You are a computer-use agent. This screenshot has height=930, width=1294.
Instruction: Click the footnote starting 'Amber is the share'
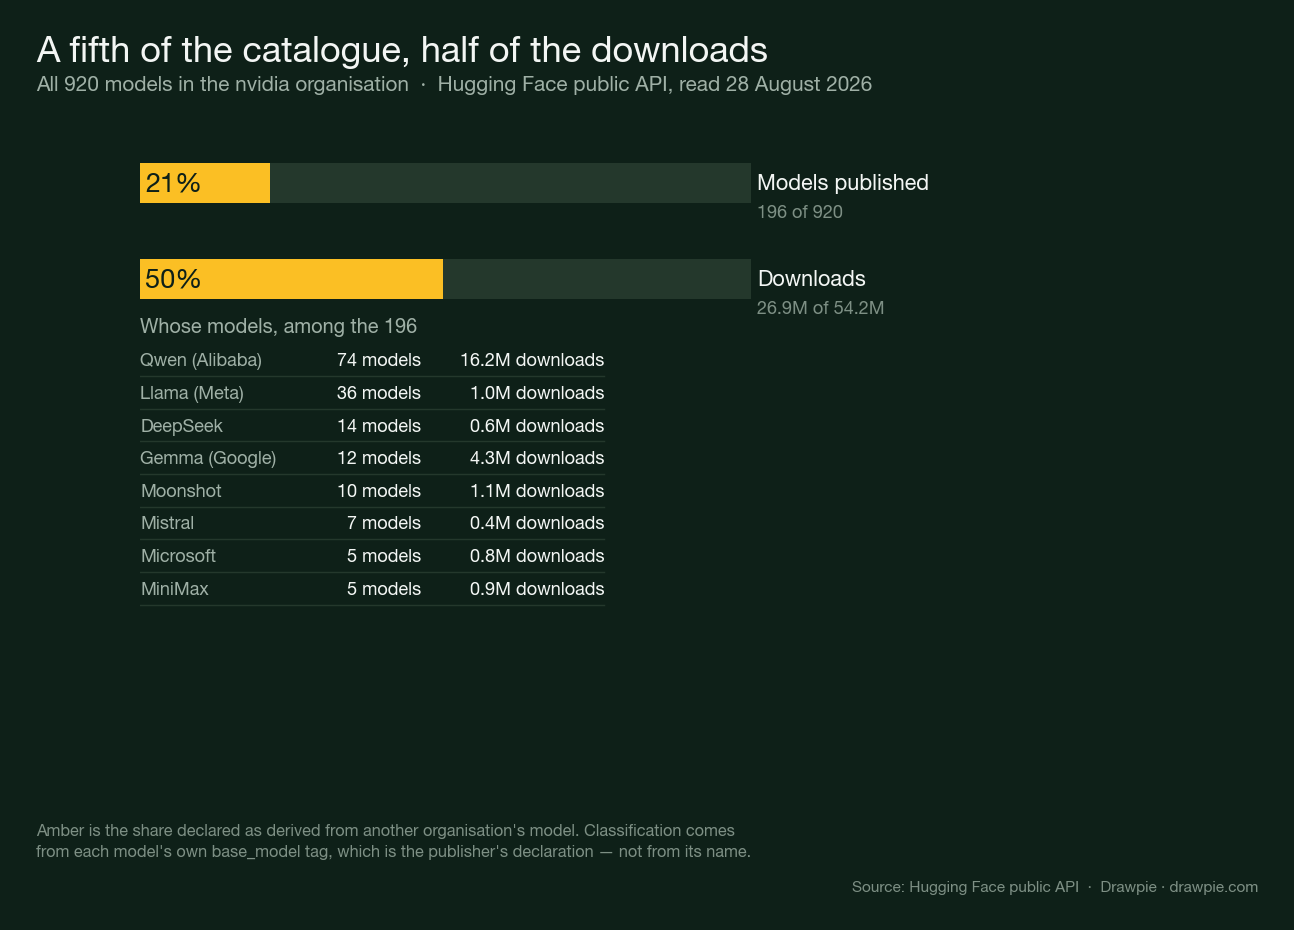(393, 841)
